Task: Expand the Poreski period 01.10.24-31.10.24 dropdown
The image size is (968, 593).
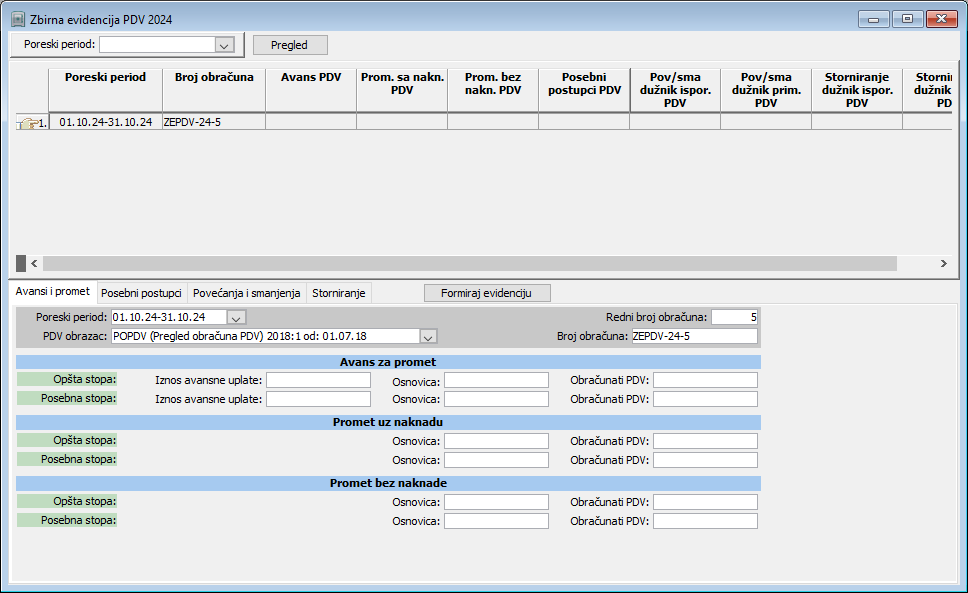Action: (x=236, y=318)
